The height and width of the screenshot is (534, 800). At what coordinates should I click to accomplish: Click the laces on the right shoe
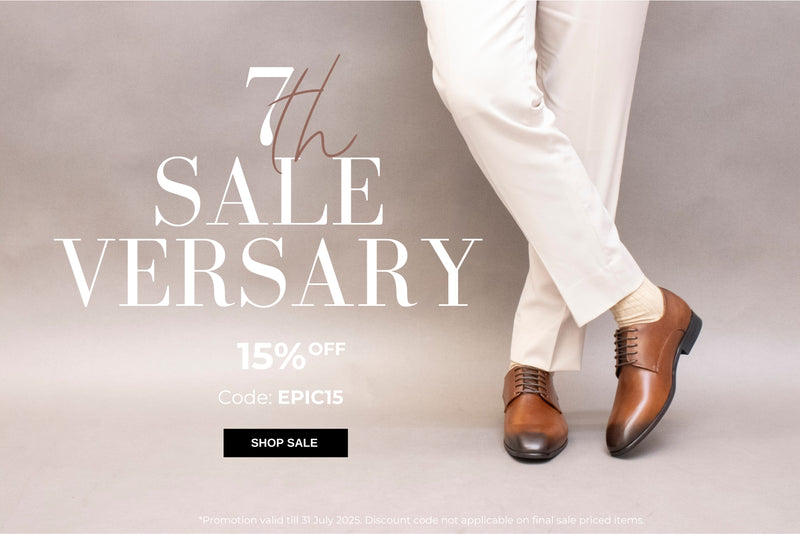click(x=627, y=346)
